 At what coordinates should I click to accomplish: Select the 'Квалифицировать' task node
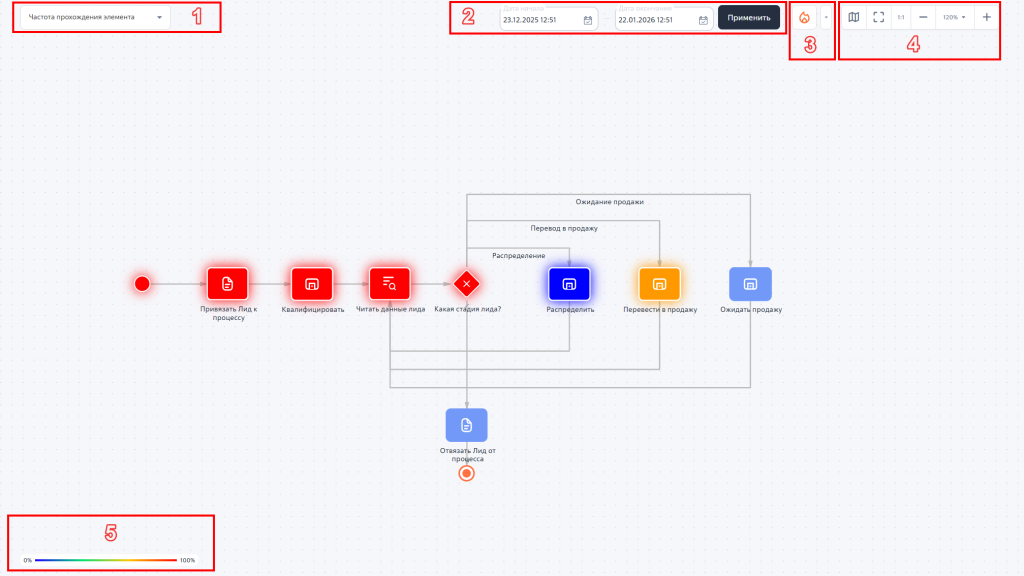(311, 284)
